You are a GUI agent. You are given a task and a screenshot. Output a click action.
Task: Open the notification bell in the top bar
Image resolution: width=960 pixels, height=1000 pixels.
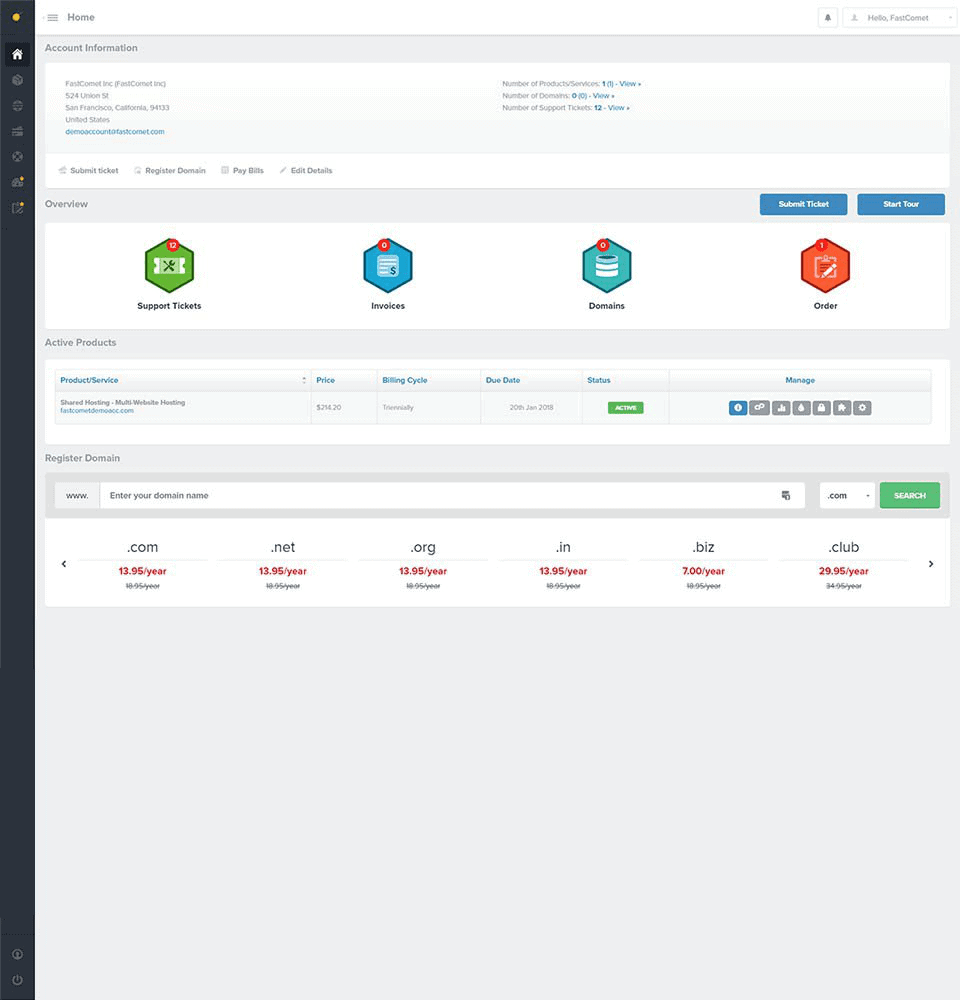(x=827, y=17)
